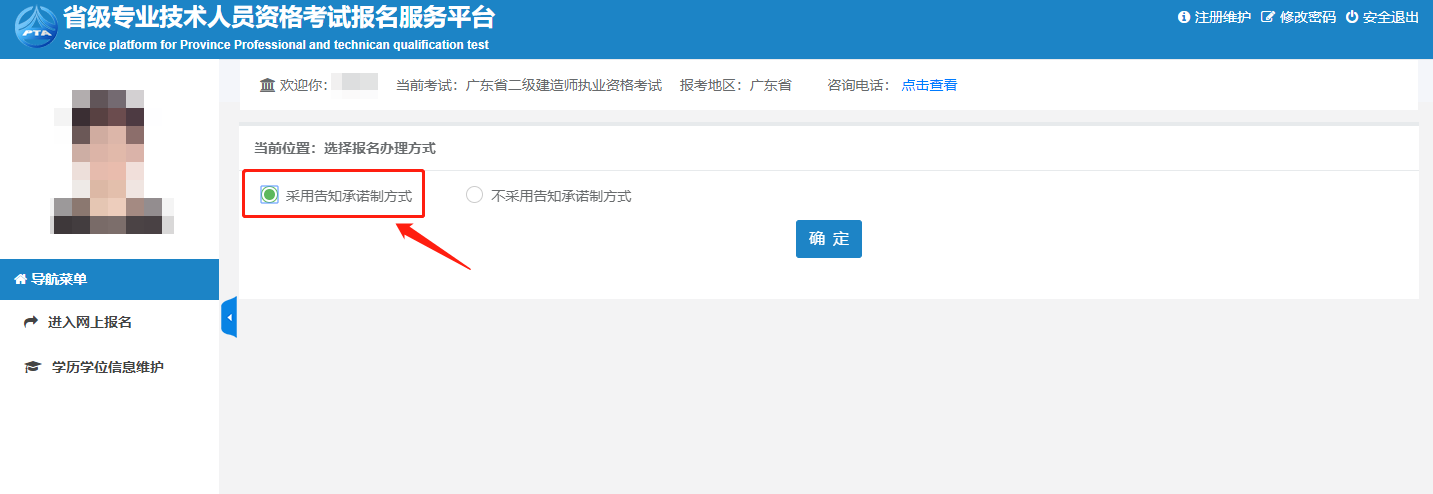Click the 安全退出 logout text
Viewport: 1433px width, 494px height.
(x=1391, y=17)
